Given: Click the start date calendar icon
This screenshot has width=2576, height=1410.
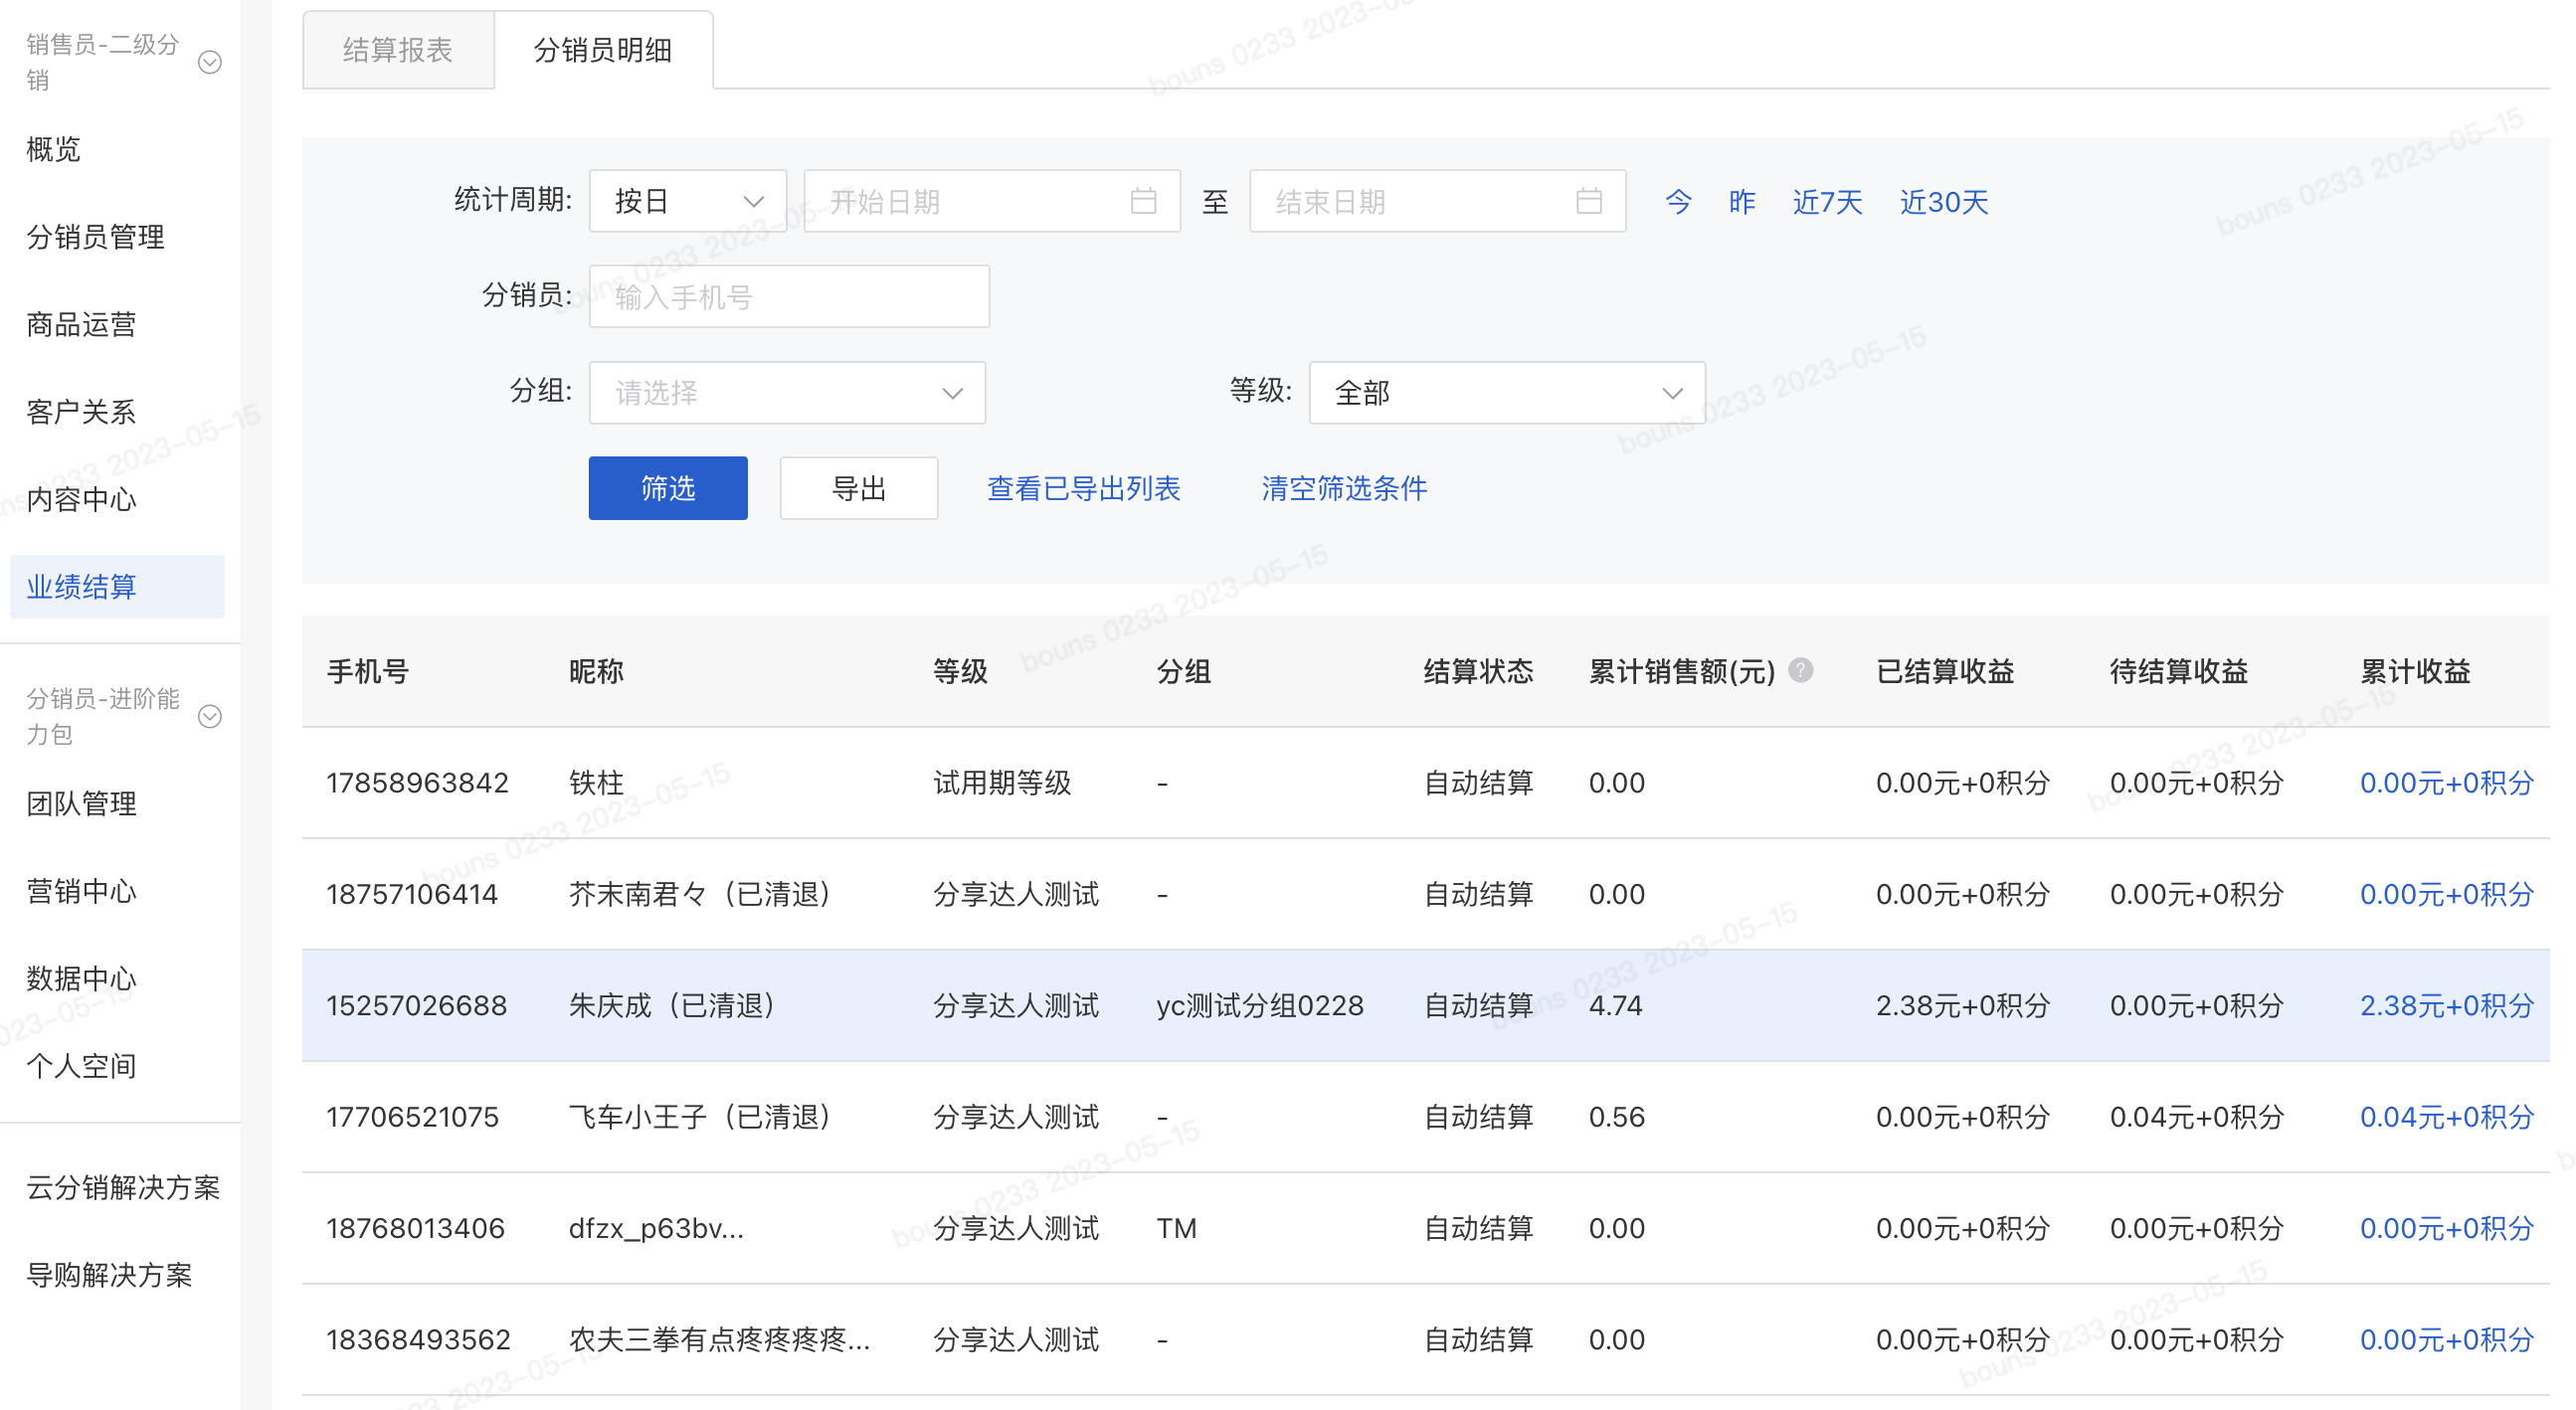Looking at the screenshot, I should click(x=1143, y=201).
